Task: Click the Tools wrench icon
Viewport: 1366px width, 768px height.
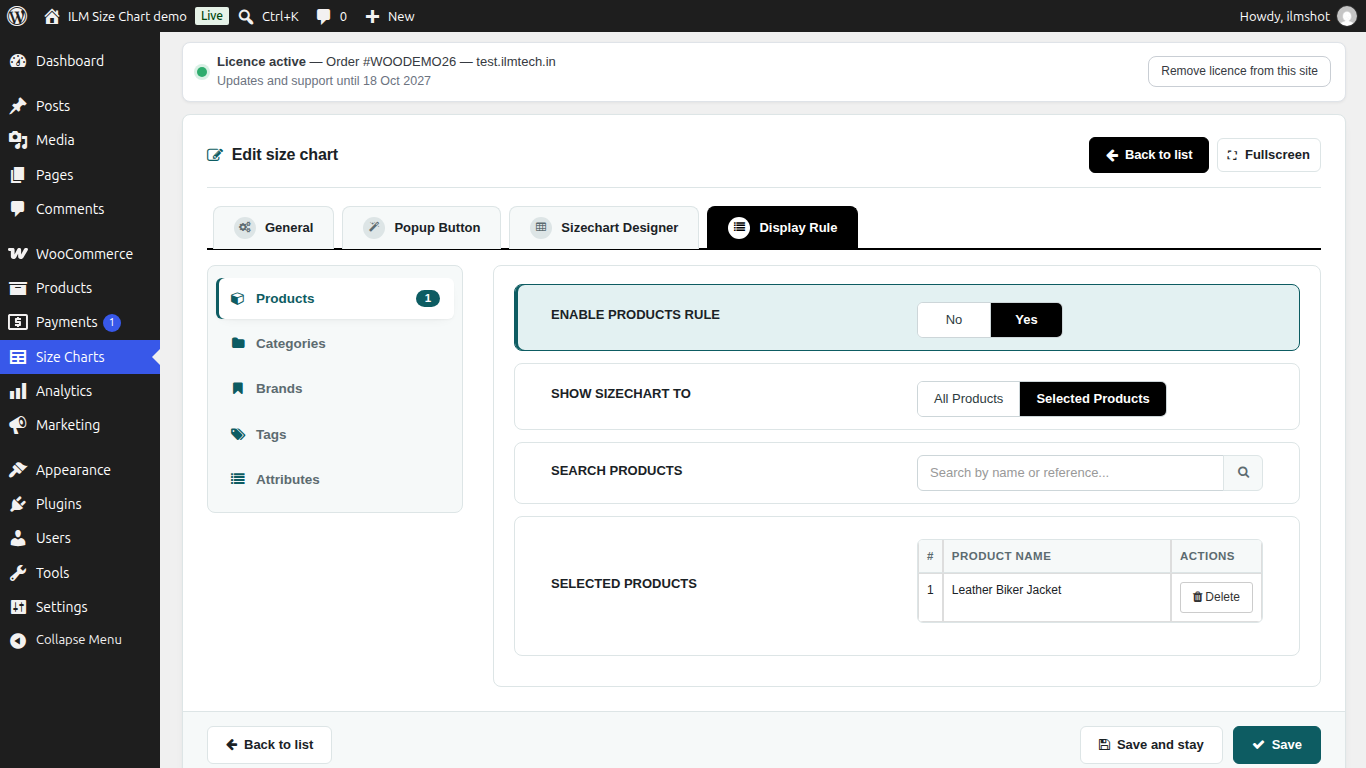Action: [x=18, y=573]
